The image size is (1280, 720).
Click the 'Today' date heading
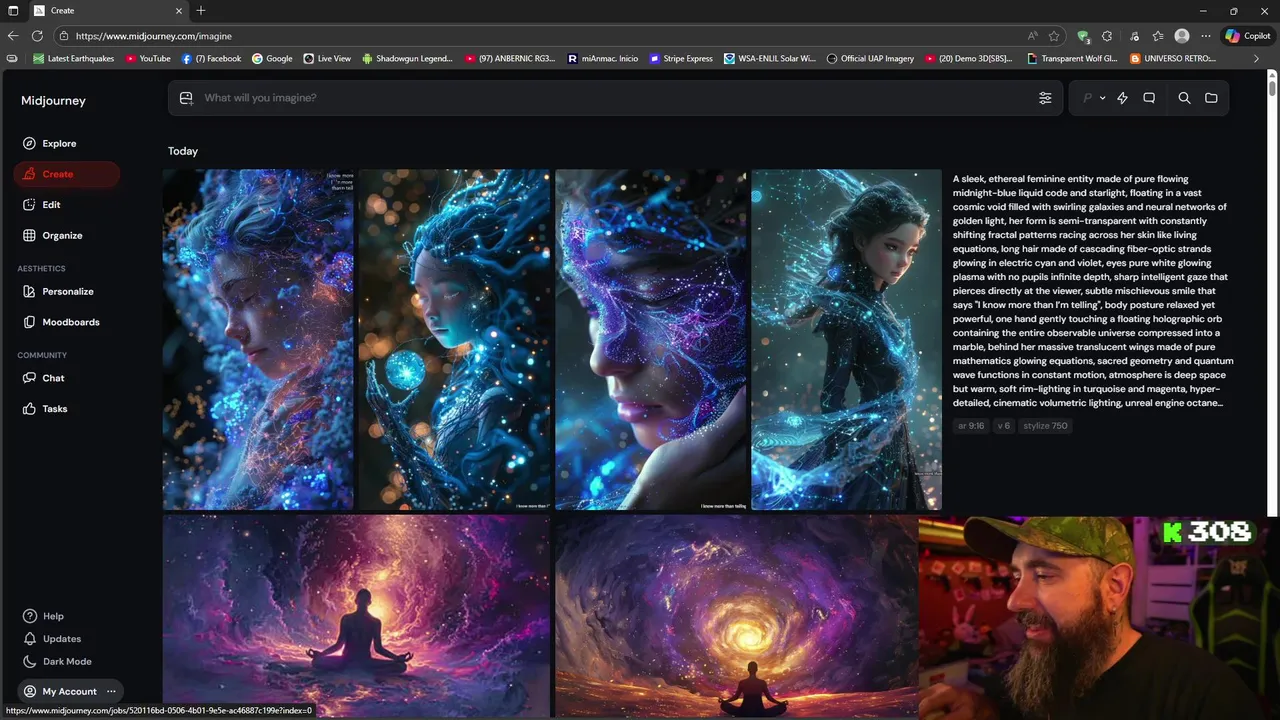[183, 151]
